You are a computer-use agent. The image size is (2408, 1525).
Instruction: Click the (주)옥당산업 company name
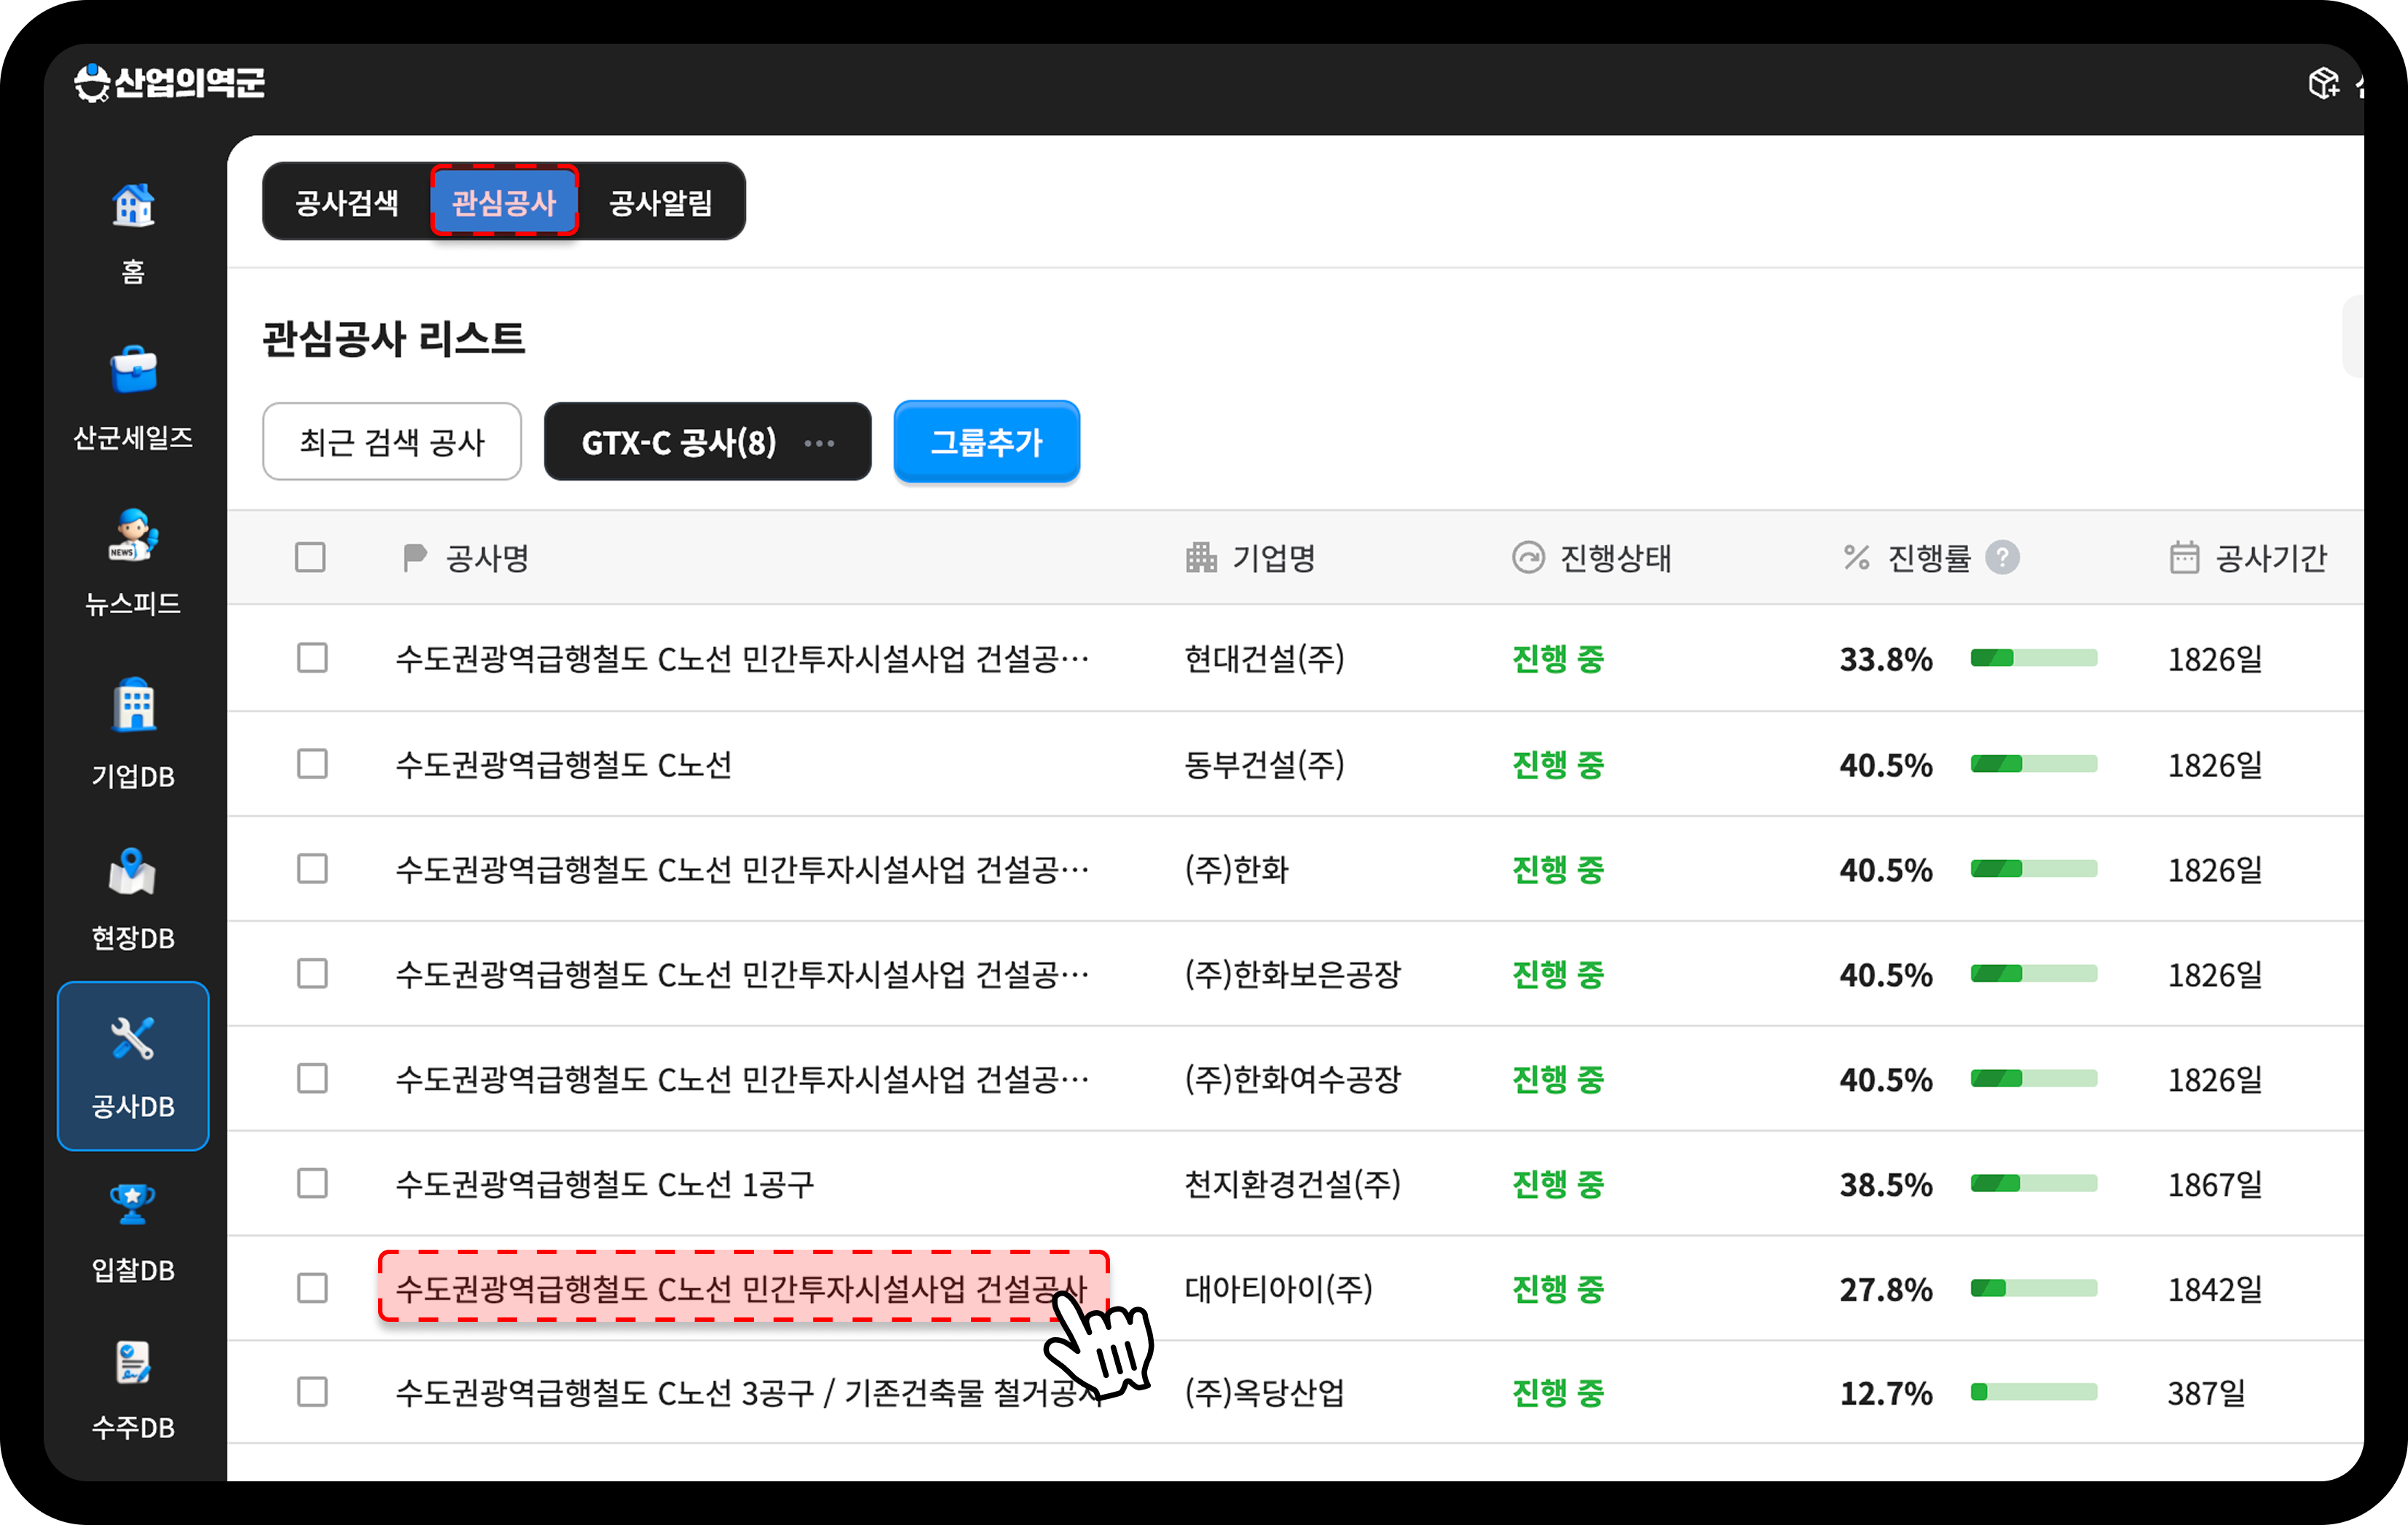pyautogui.click(x=1264, y=1393)
